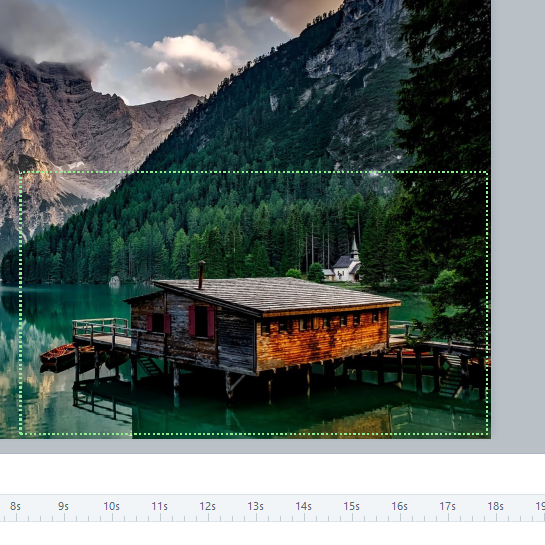The width and height of the screenshot is (545, 545).
Task: Move playhead to the 11s ruler mark
Action: pos(159,506)
